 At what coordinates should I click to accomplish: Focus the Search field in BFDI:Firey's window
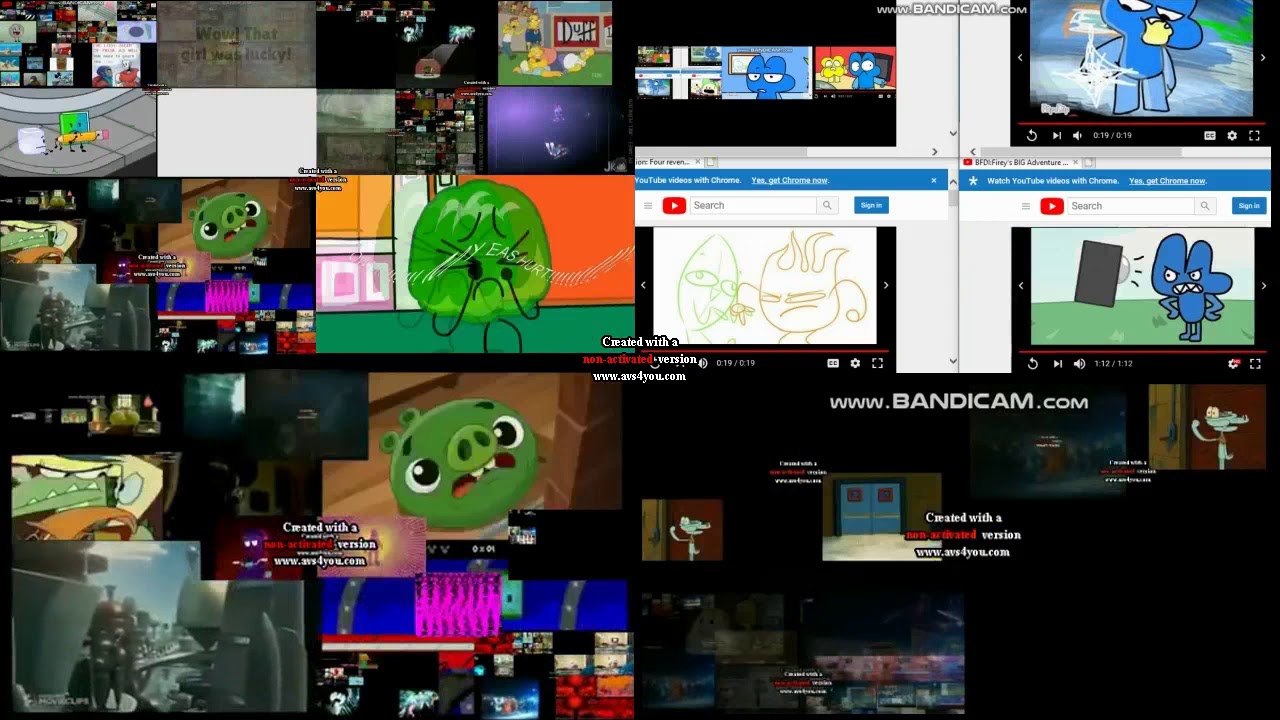point(1130,206)
